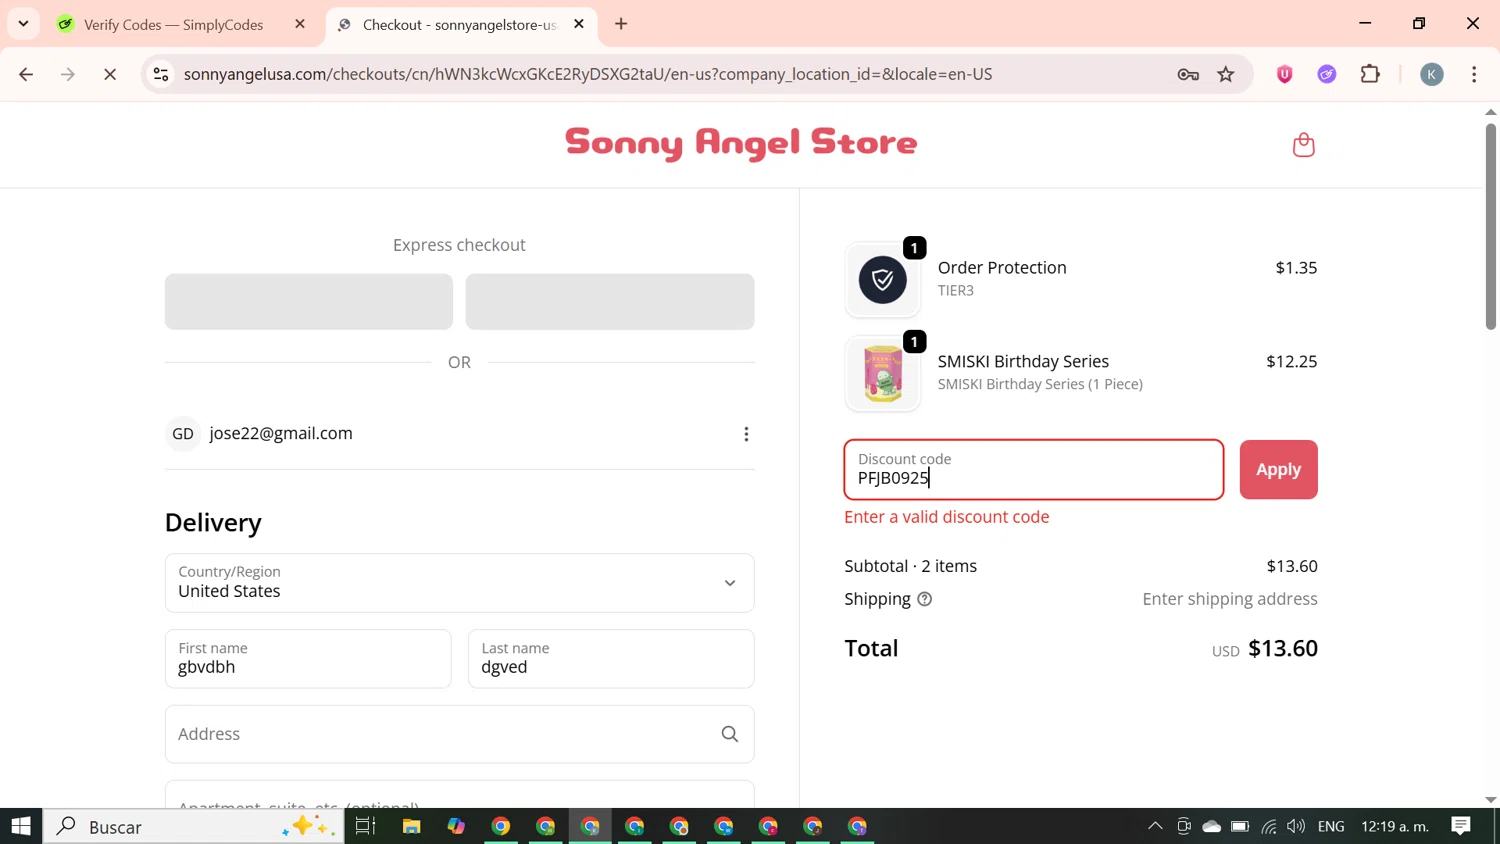Apply the discount code
The height and width of the screenshot is (844, 1500).
[1279, 470]
